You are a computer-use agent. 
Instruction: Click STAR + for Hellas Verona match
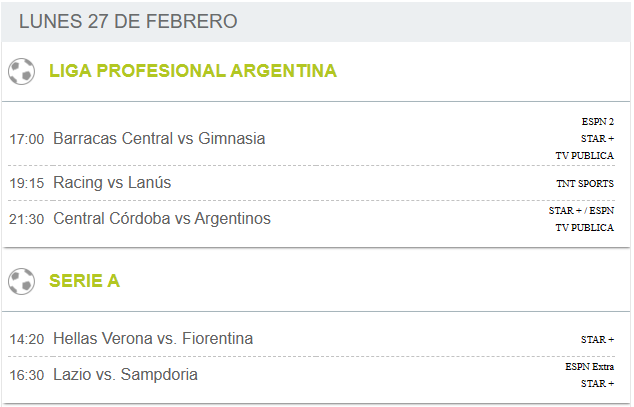click(598, 340)
